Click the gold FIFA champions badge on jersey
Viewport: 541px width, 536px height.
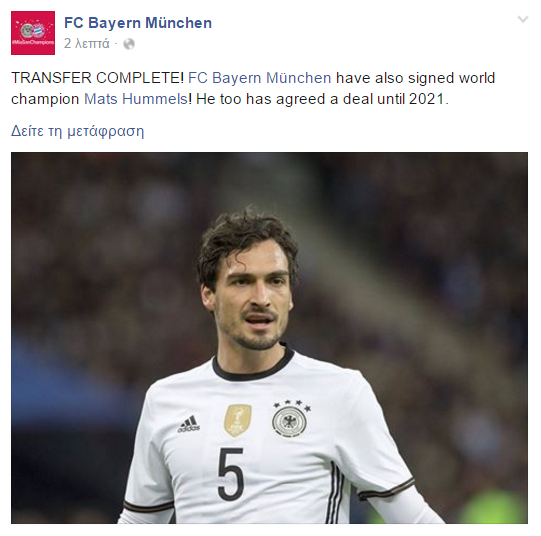click(x=237, y=420)
